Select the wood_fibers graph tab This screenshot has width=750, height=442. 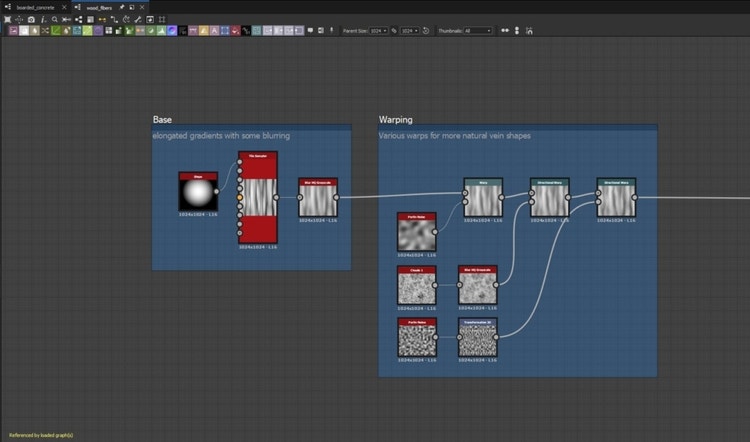coord(97,7)
